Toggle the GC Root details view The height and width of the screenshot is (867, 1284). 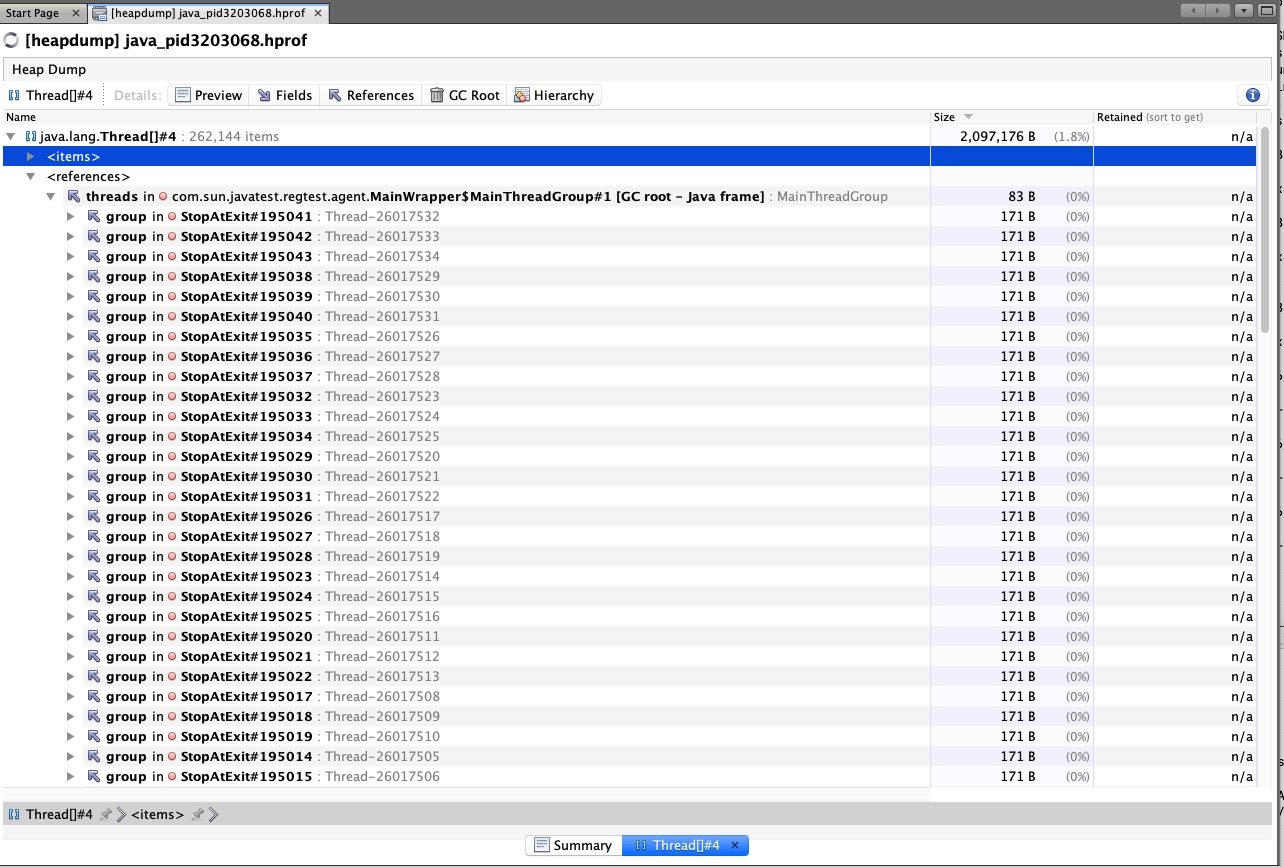pyautogui.click(x=464, y=95)
